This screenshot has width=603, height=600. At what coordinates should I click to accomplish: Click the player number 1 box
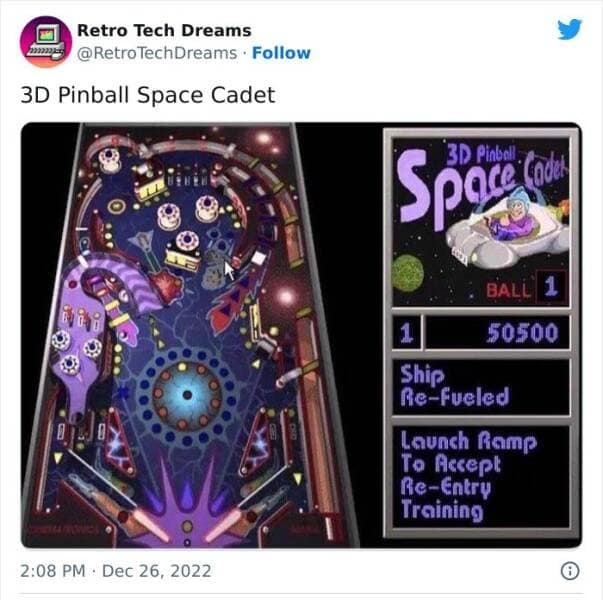[x=407, y=332]
